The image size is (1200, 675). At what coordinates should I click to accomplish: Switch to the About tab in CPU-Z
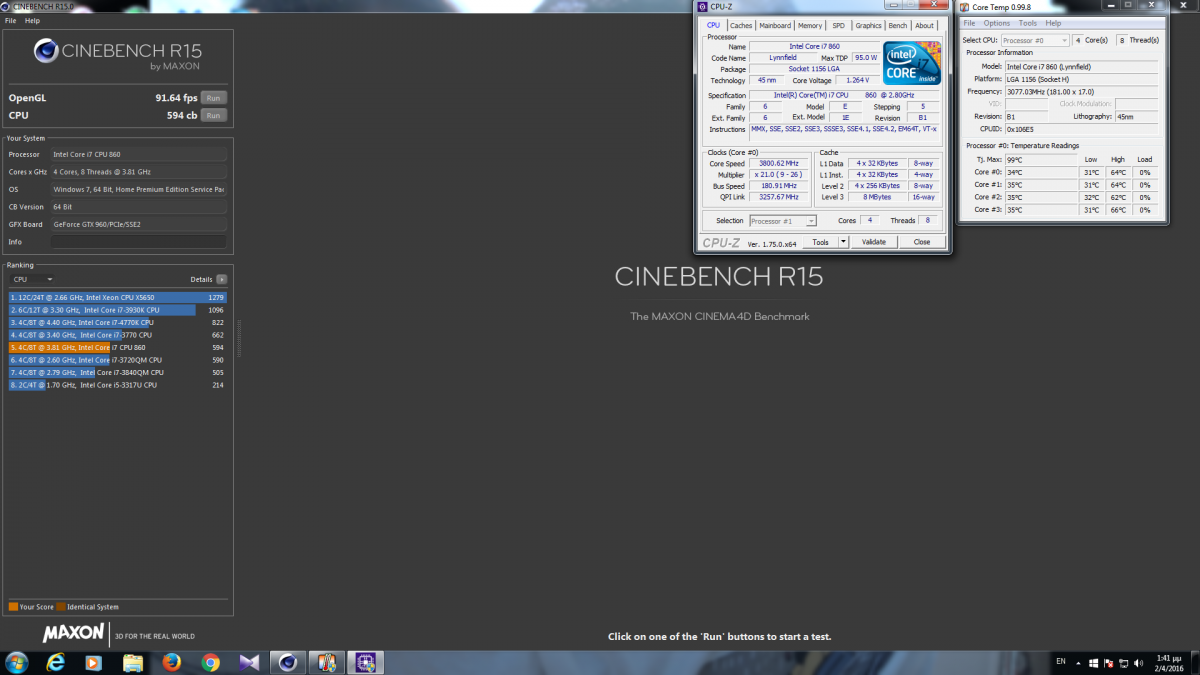(925, 26)
